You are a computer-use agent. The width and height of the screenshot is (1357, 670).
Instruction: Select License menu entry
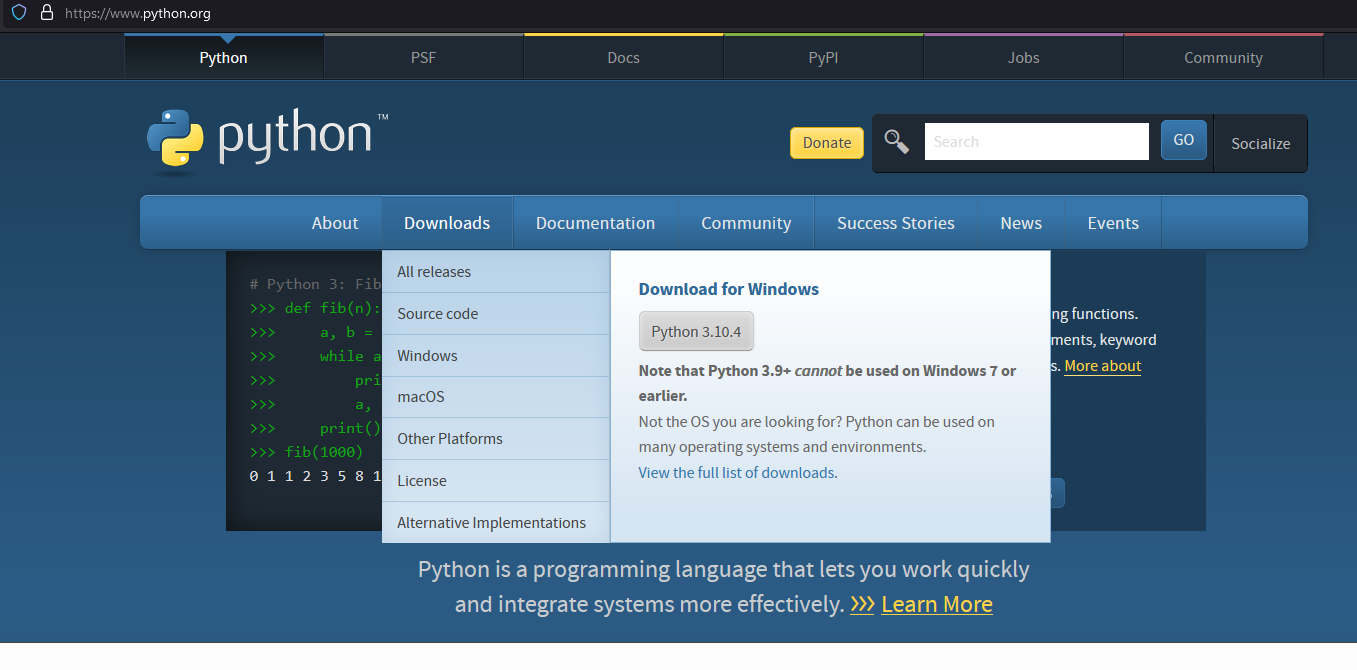pos(496,481)
